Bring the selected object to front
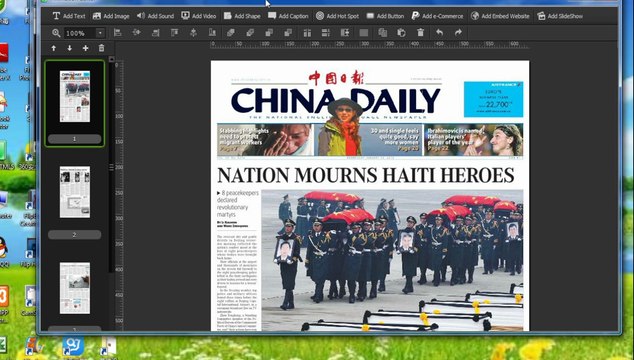The width and height of the screenshot is (634, 360). pos(231,33)
